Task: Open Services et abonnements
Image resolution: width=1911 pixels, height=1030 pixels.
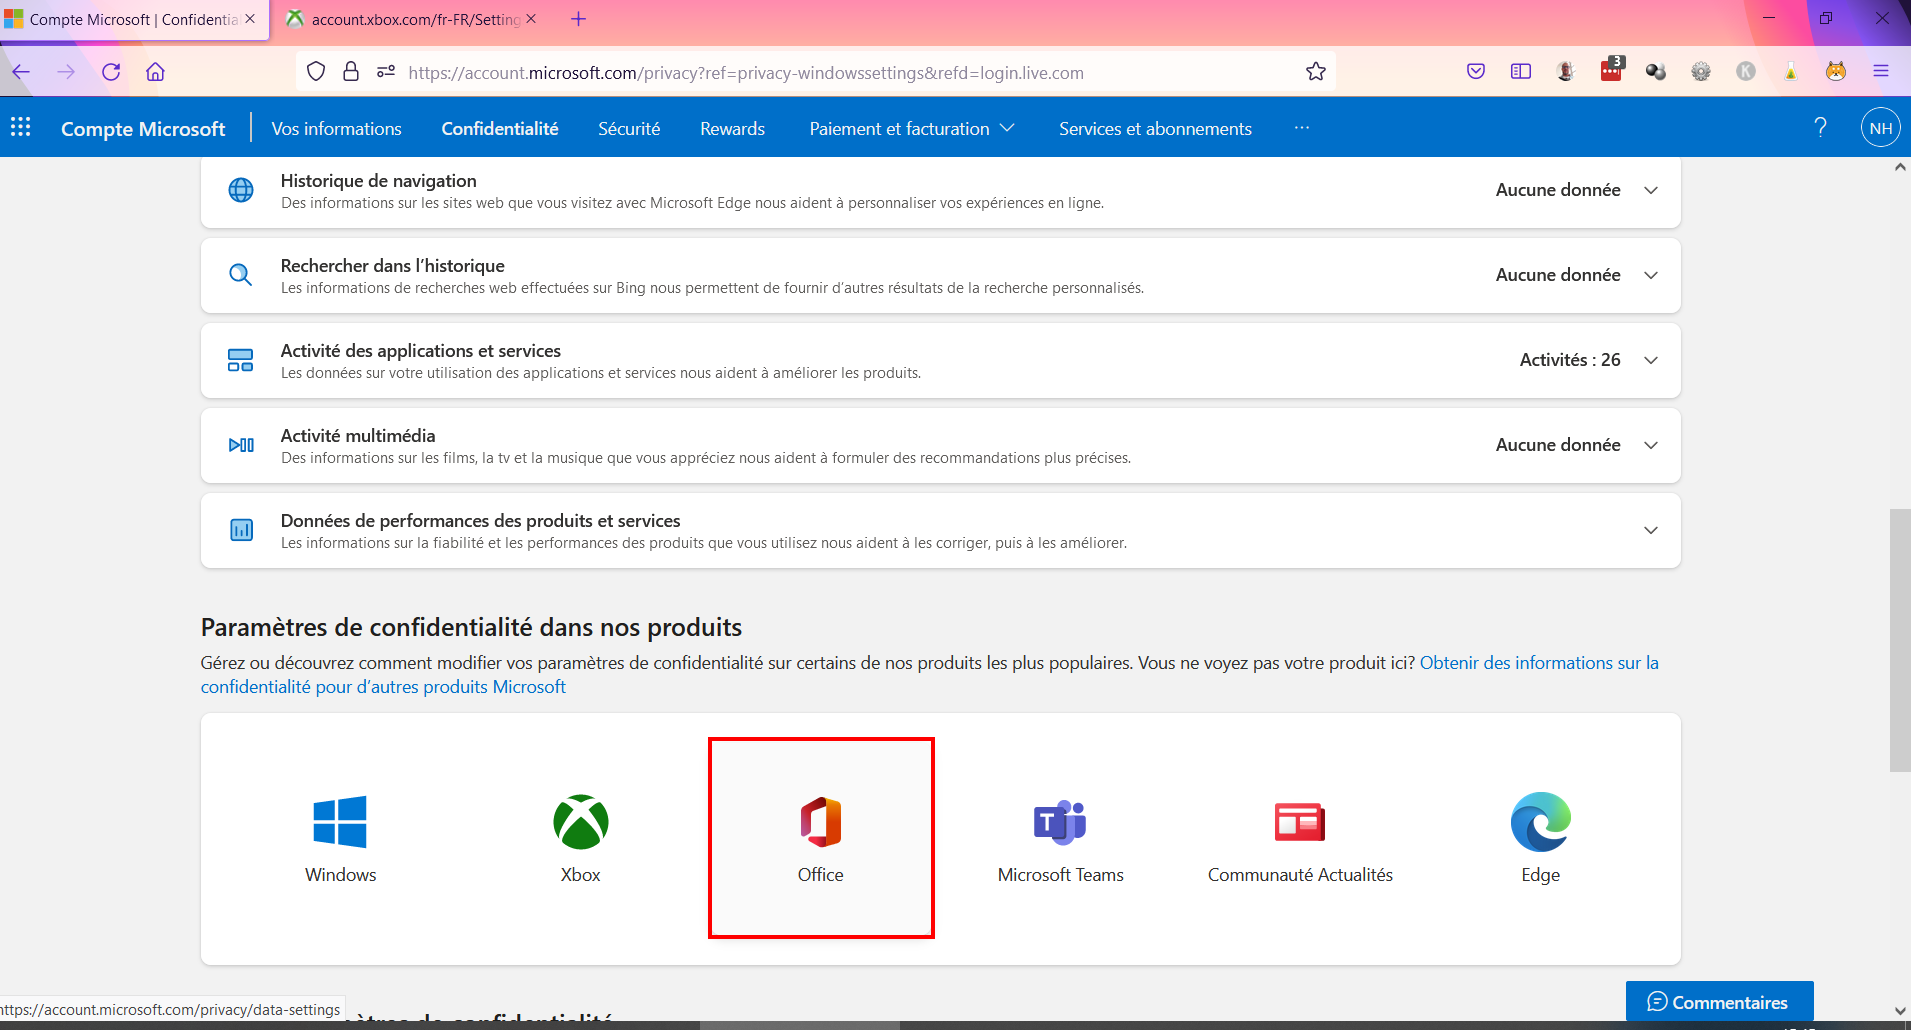Action: [x=1155, y=129]
